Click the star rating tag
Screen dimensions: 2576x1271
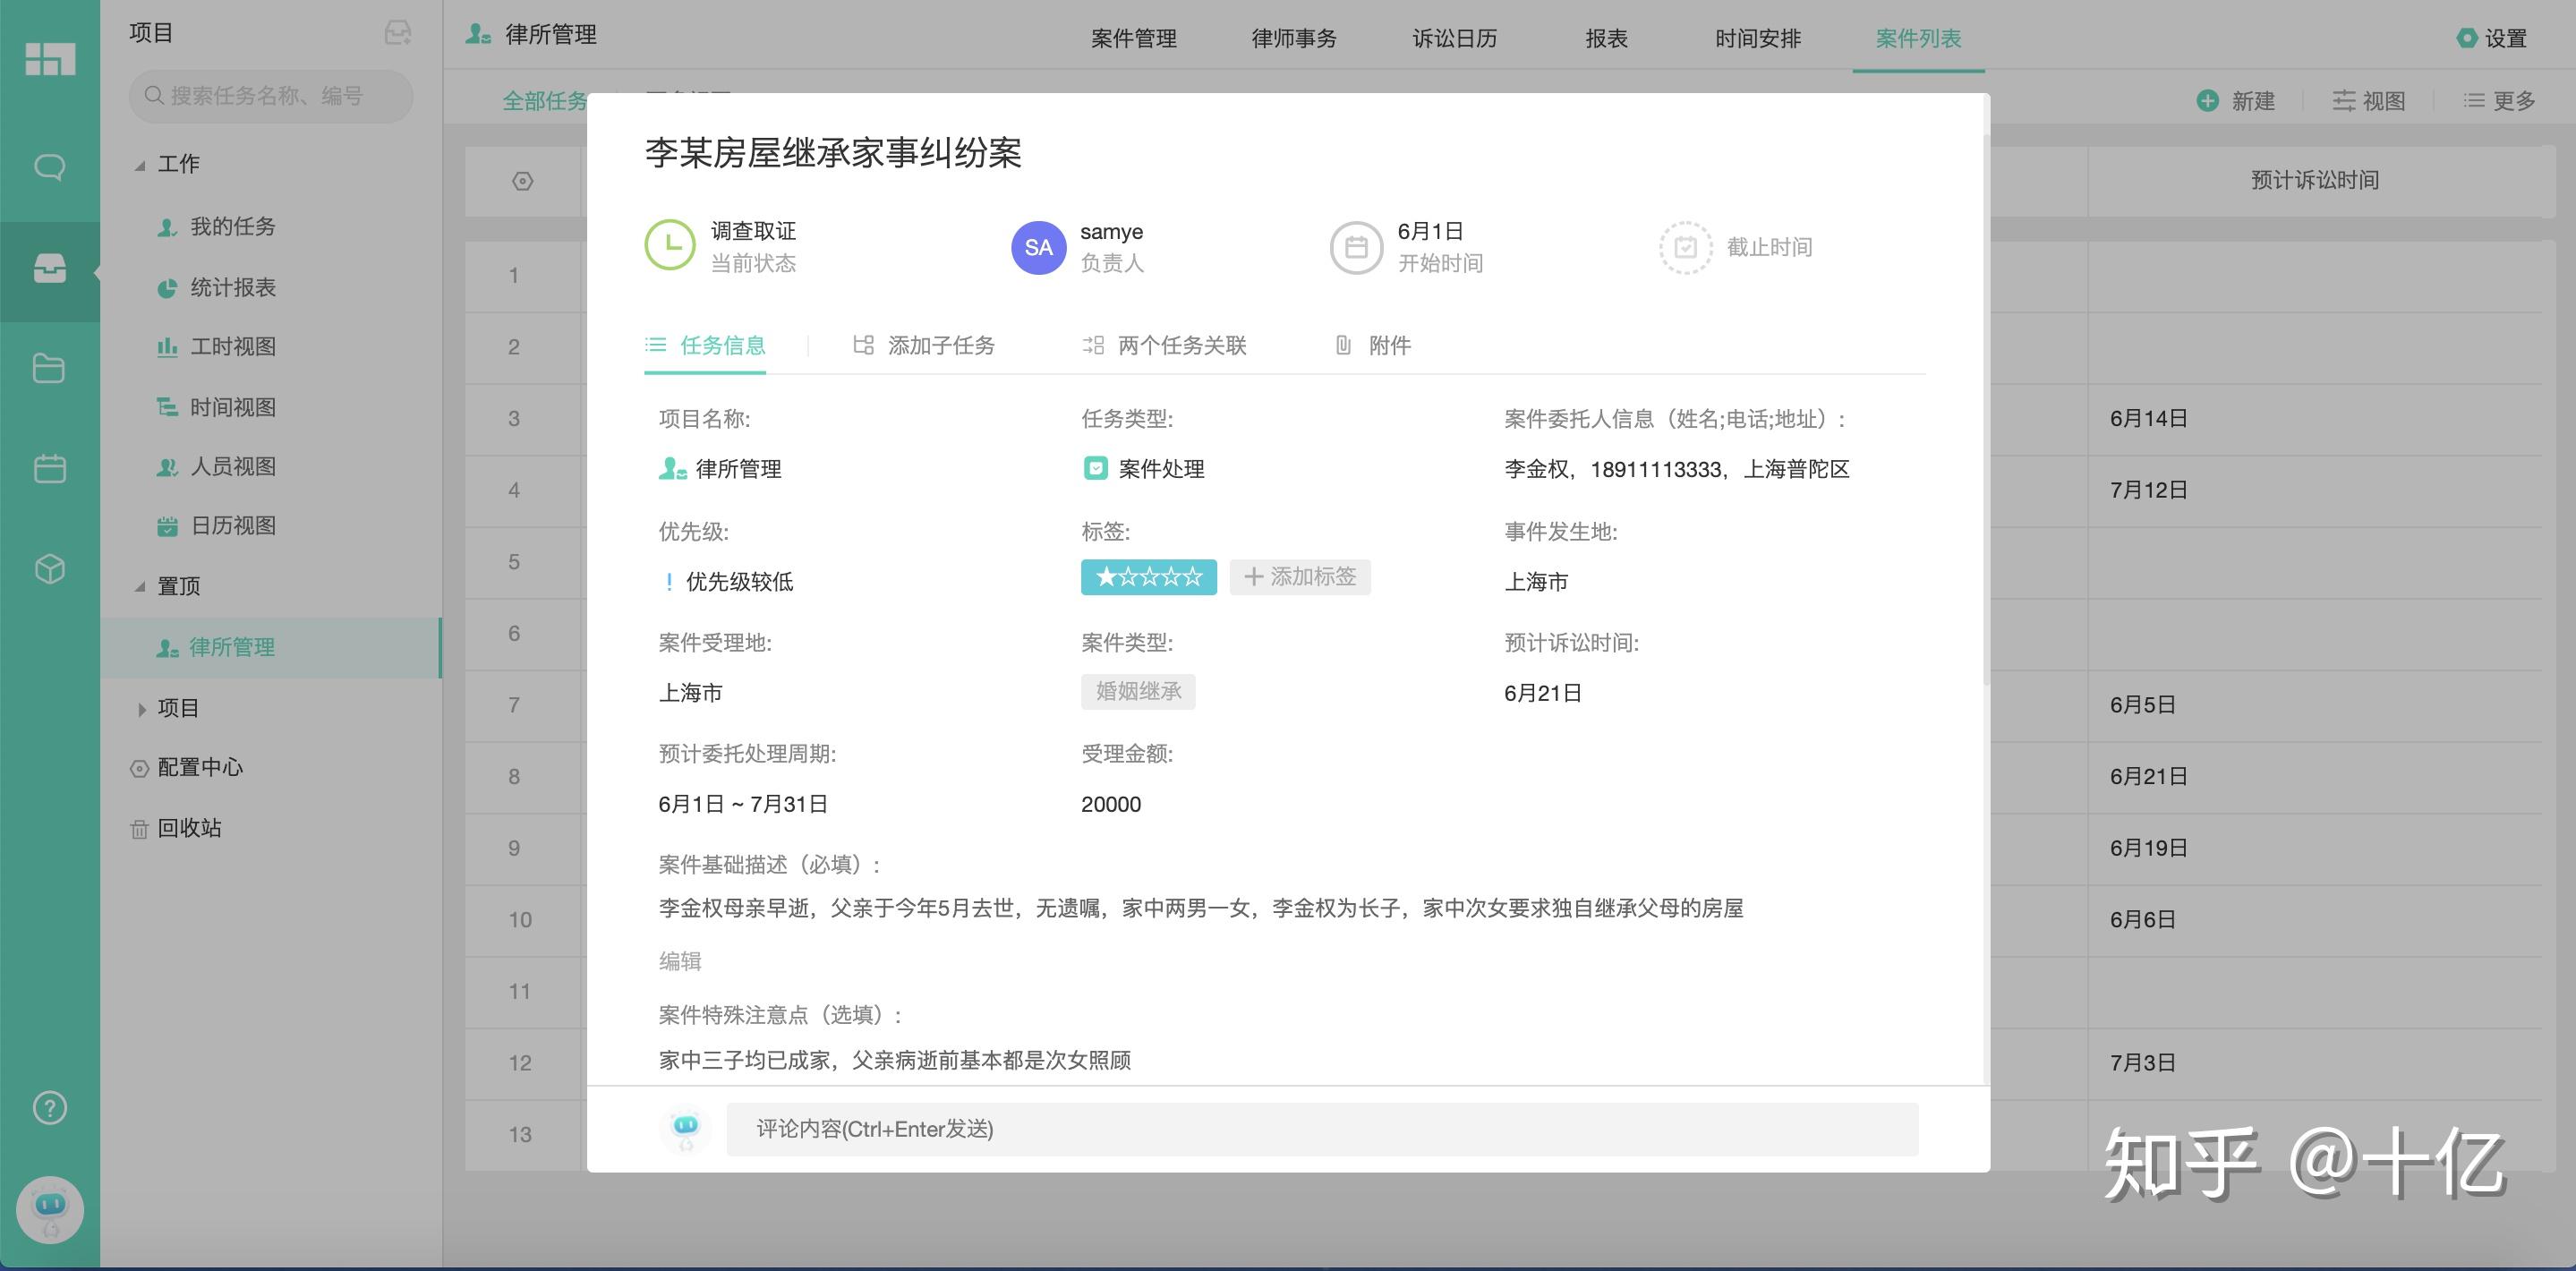1148,577
